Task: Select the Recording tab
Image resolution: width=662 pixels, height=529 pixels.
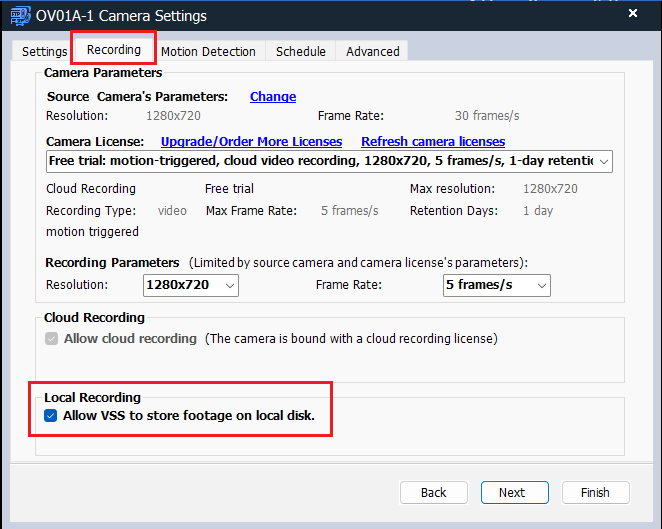Action: 113,49
